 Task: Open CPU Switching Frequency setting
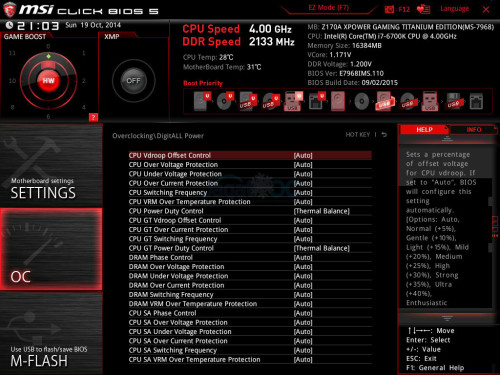[250, 193]
